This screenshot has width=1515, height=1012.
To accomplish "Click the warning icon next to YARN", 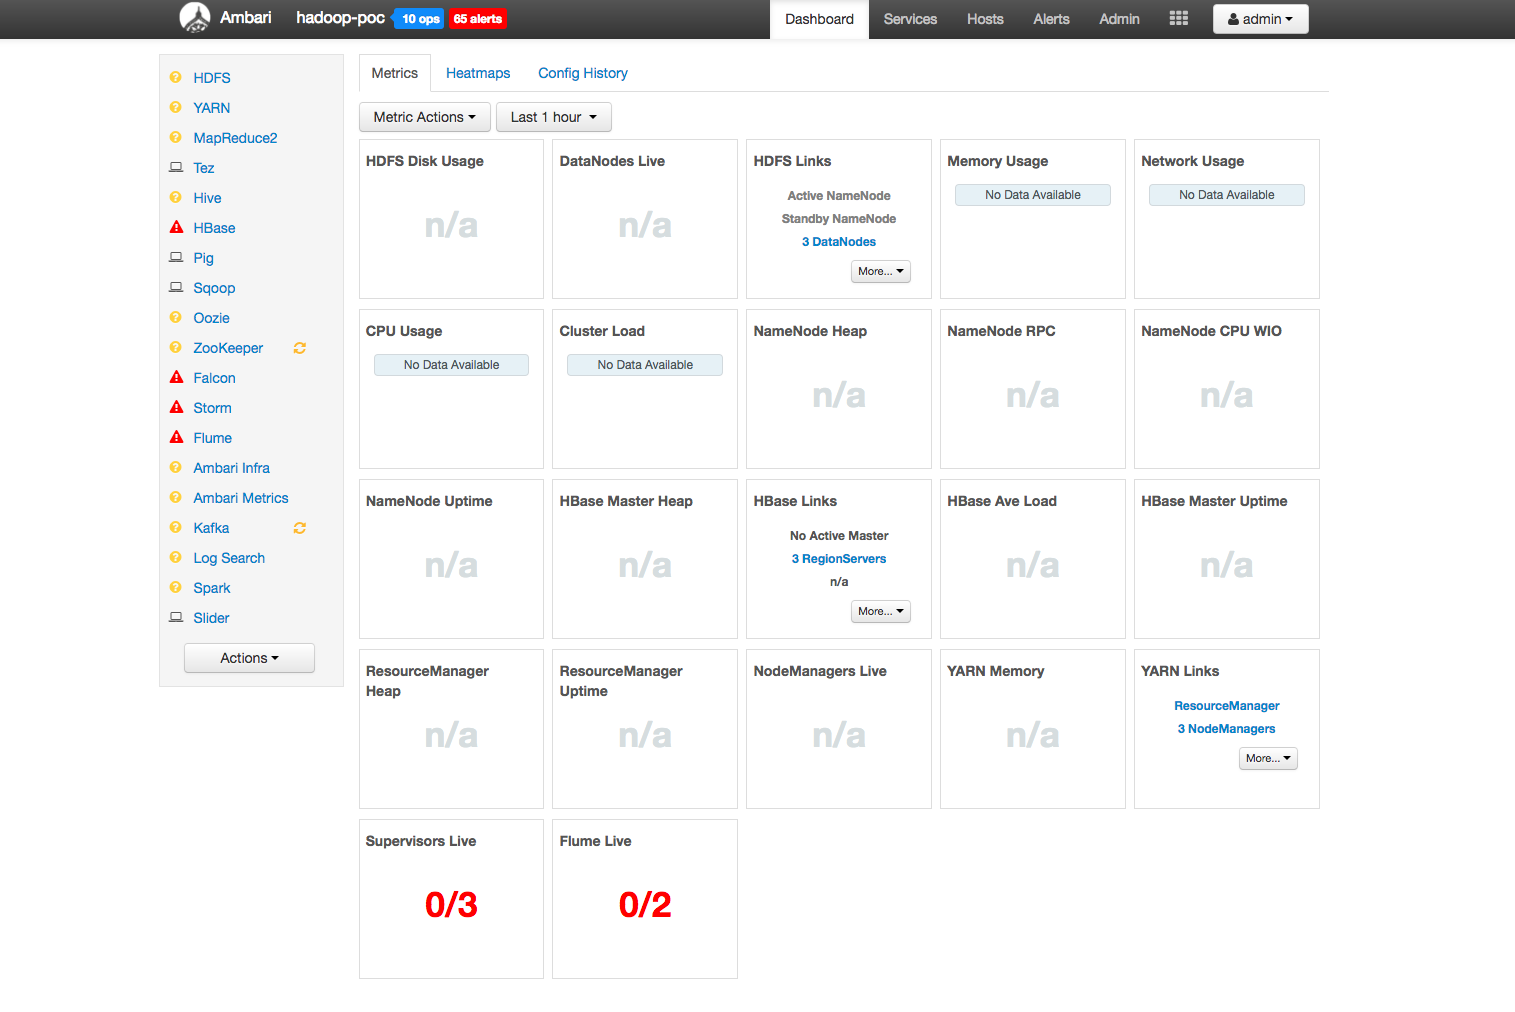I will [x=175, y=107].
